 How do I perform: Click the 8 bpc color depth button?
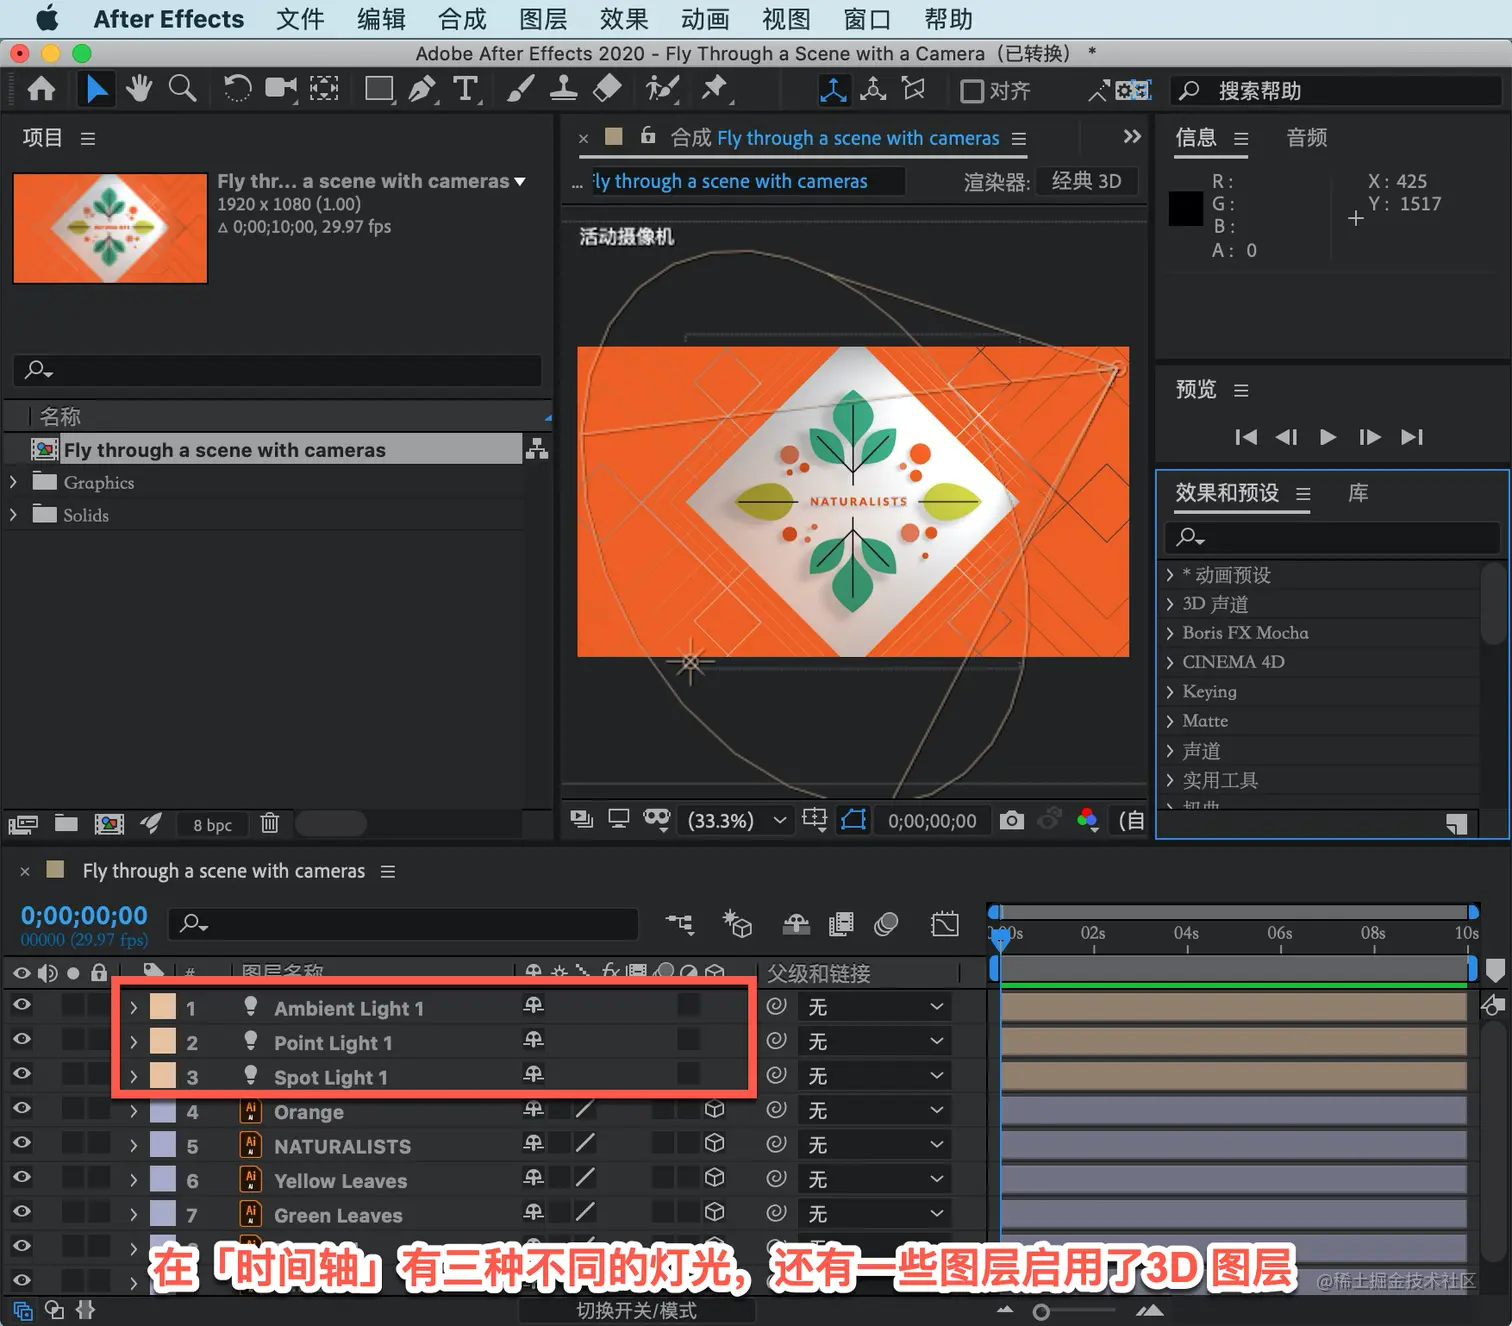click(x=212, y=824)
